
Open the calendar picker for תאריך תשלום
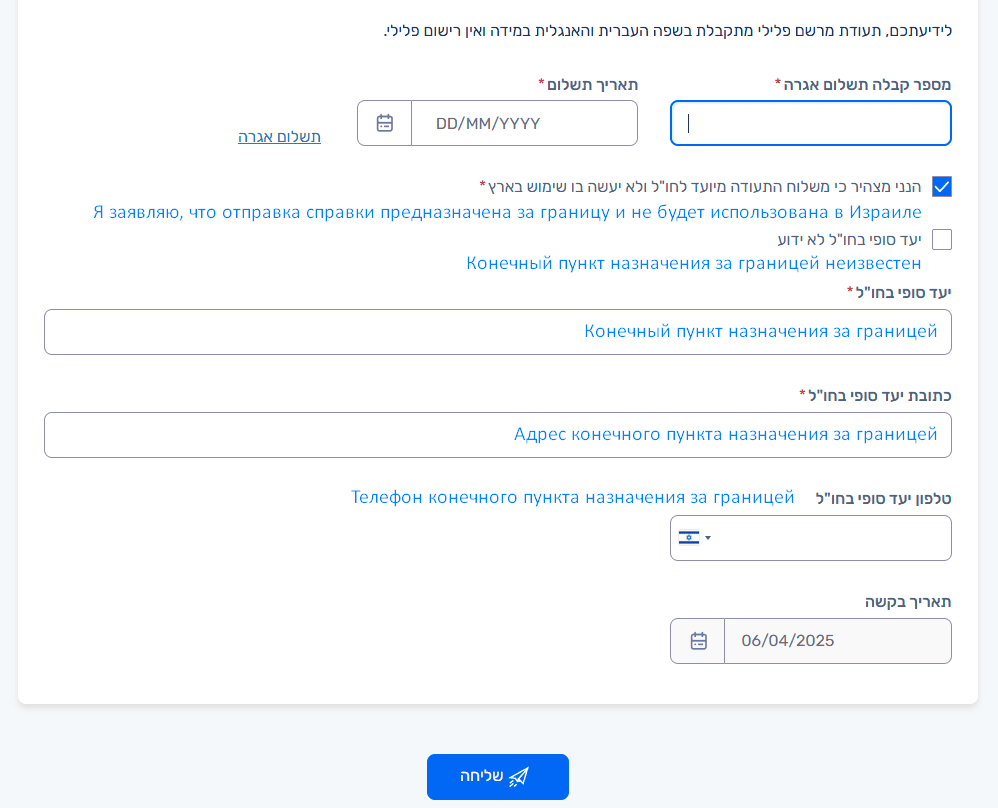385,123
